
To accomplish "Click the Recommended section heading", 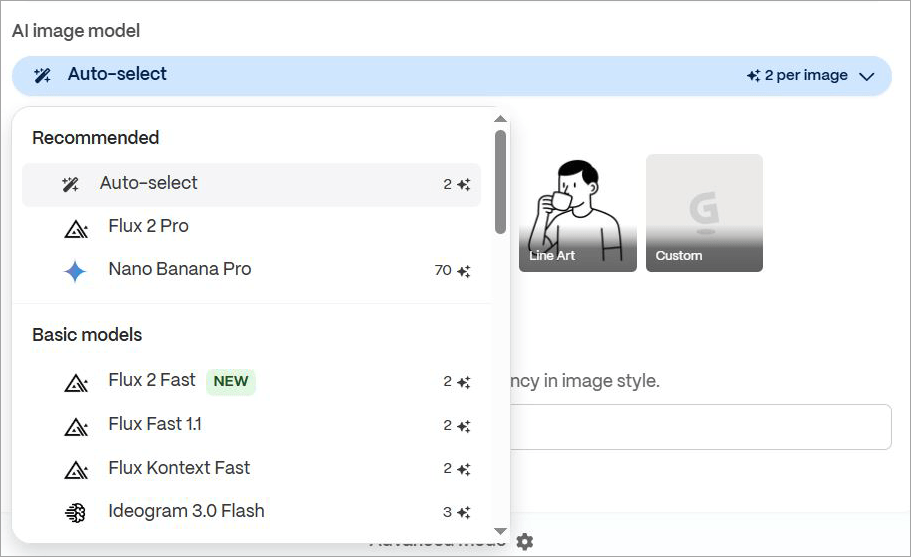I will pyautogui.click(x=96, y=138).
